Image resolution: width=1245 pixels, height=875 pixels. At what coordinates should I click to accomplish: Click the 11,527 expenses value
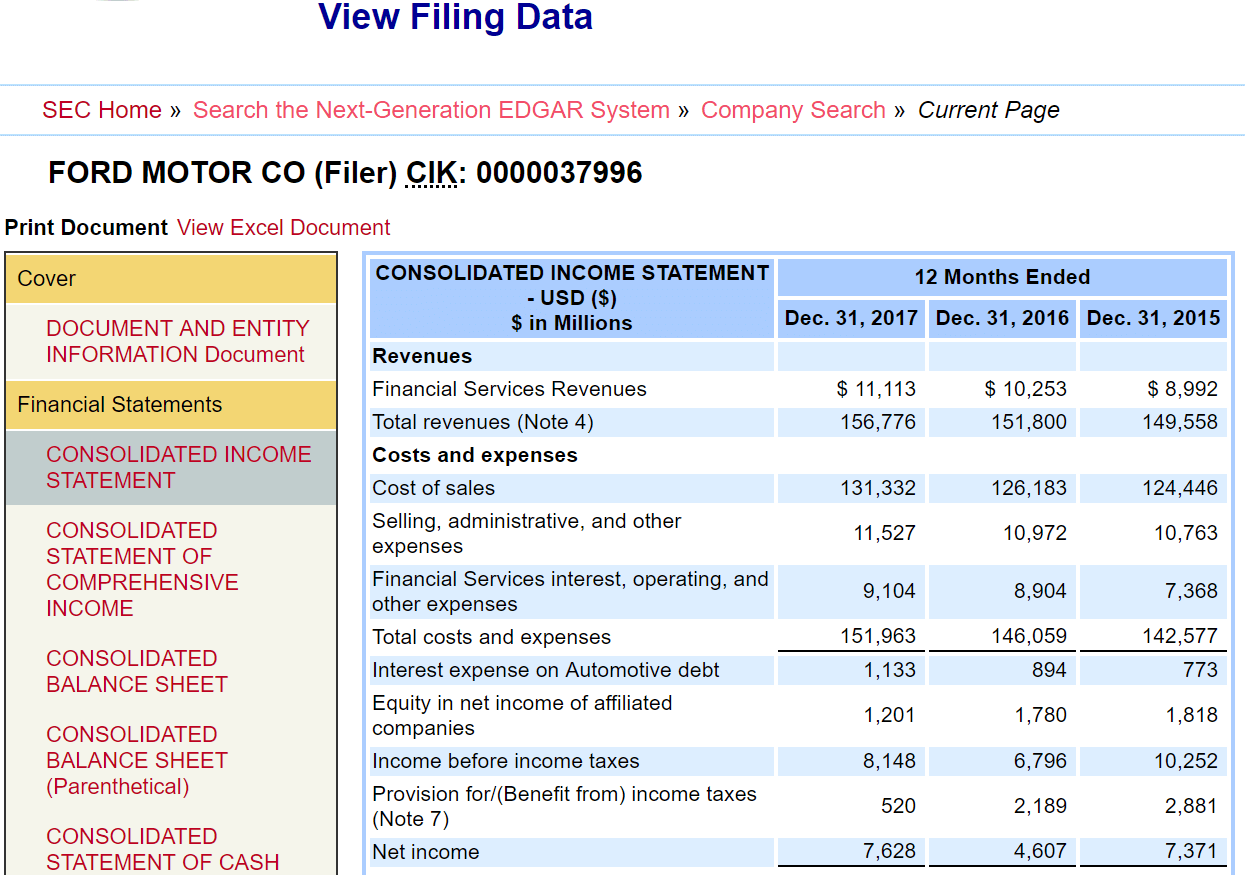click(884, 533)
